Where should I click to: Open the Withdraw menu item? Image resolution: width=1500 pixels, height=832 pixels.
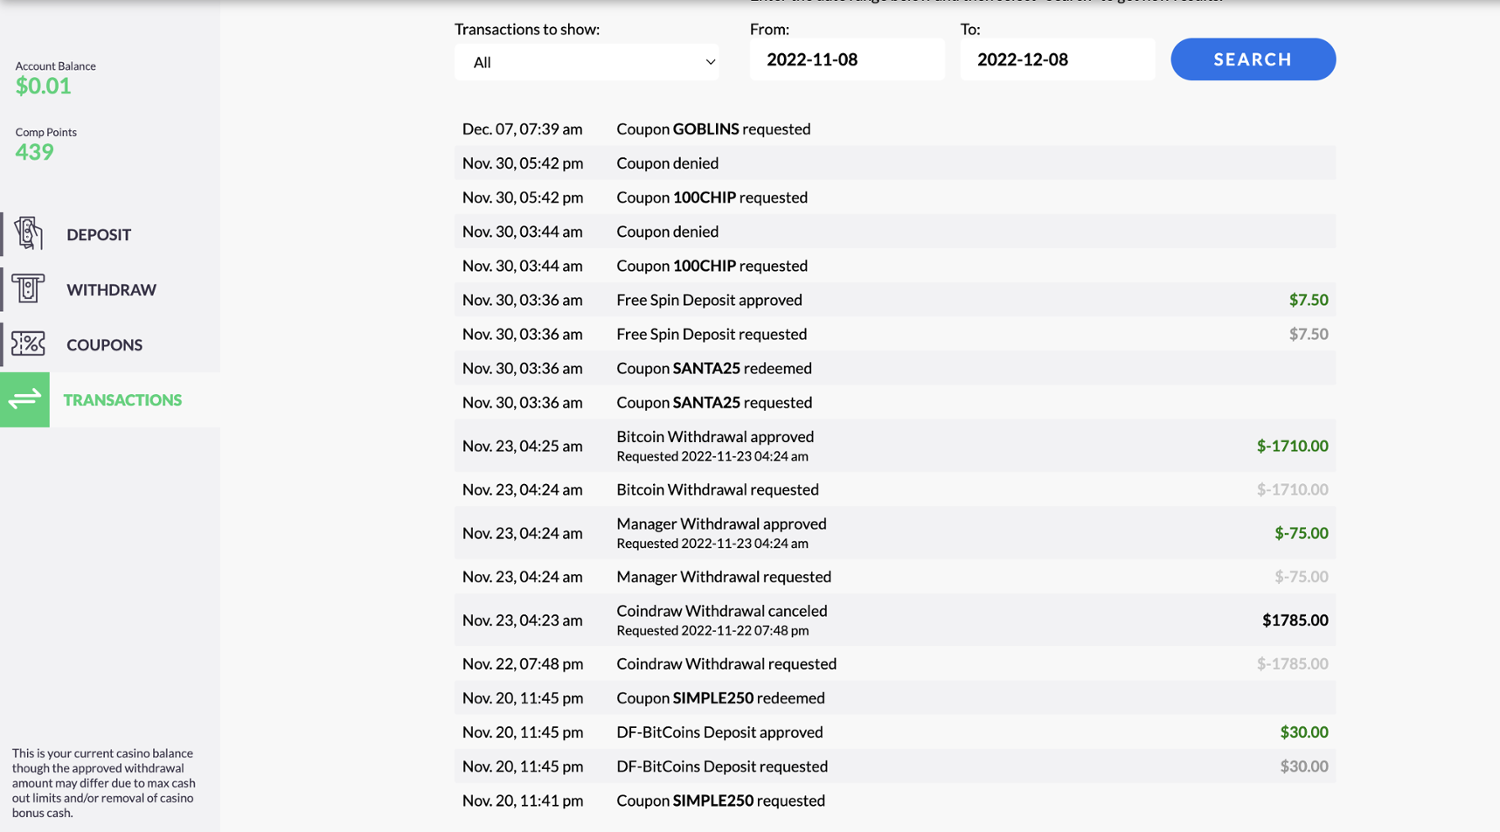click(111, 290)
